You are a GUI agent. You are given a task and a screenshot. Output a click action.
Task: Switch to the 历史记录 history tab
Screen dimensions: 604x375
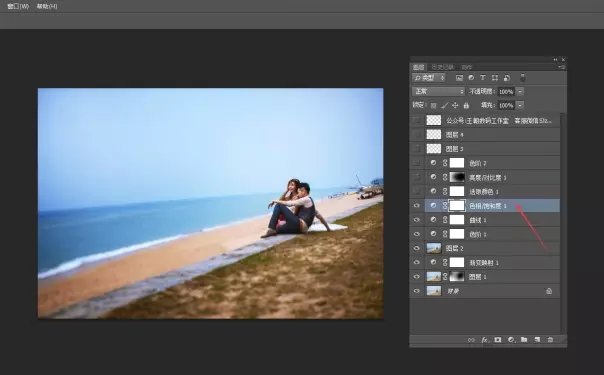pyautogui.click(x=443, y=67)
